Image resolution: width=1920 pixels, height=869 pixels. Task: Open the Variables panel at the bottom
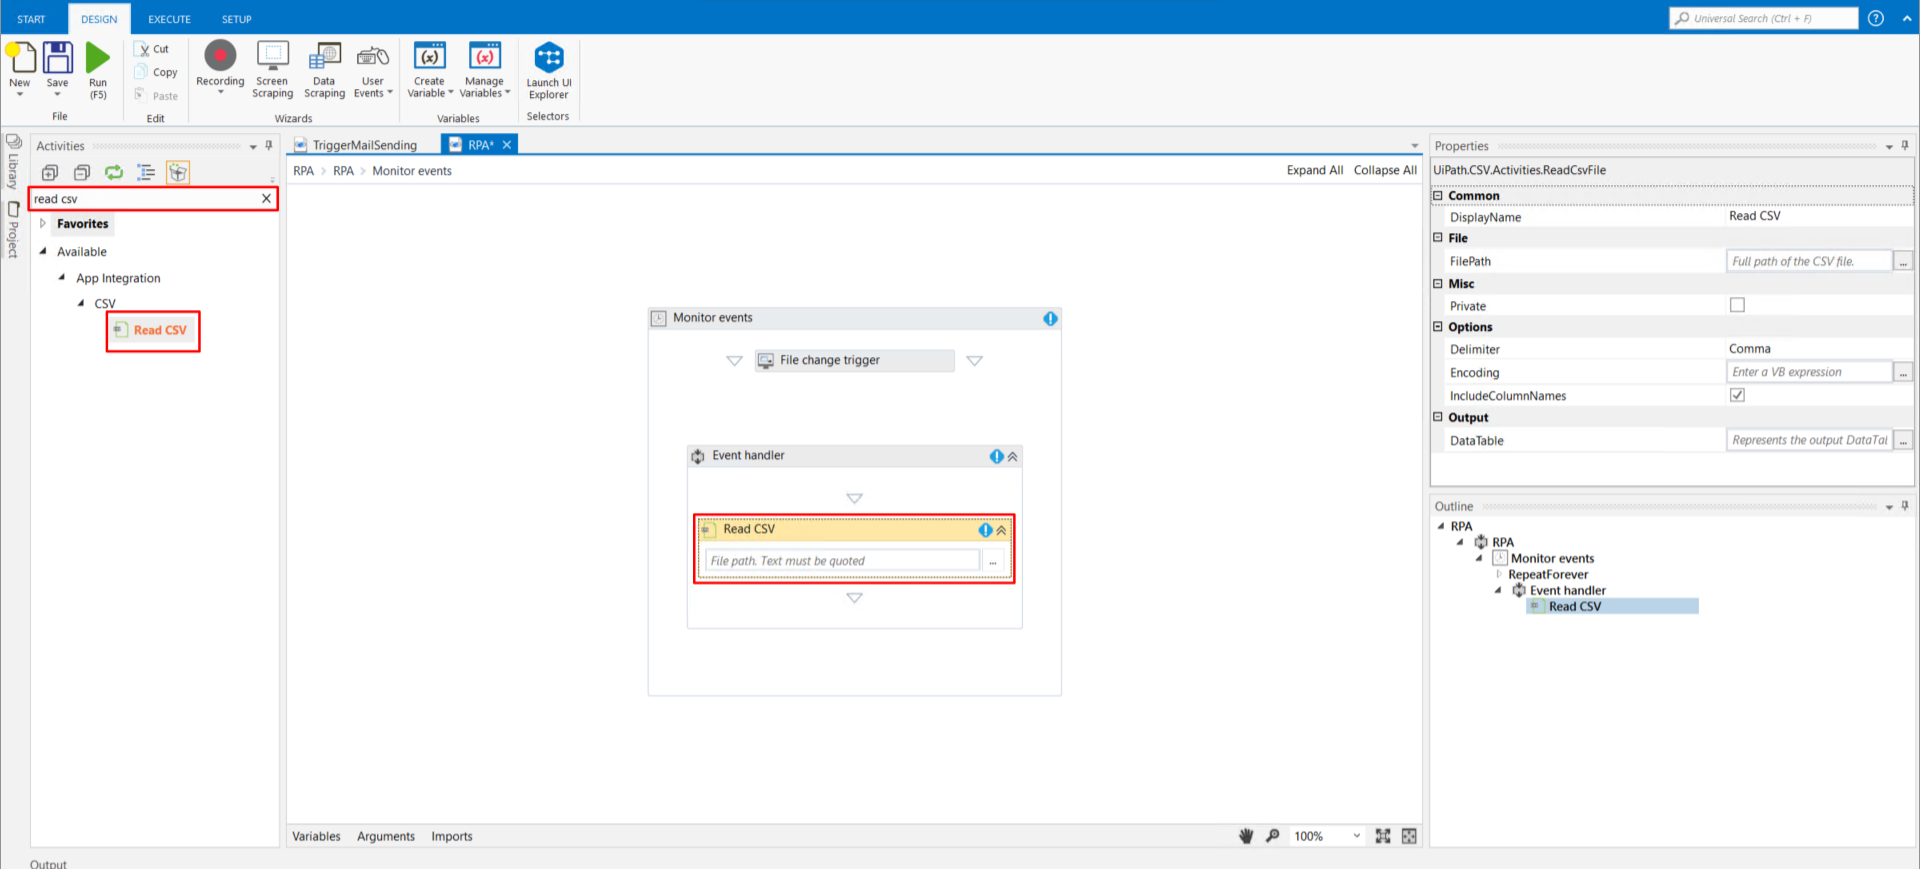tap(316, 837)
